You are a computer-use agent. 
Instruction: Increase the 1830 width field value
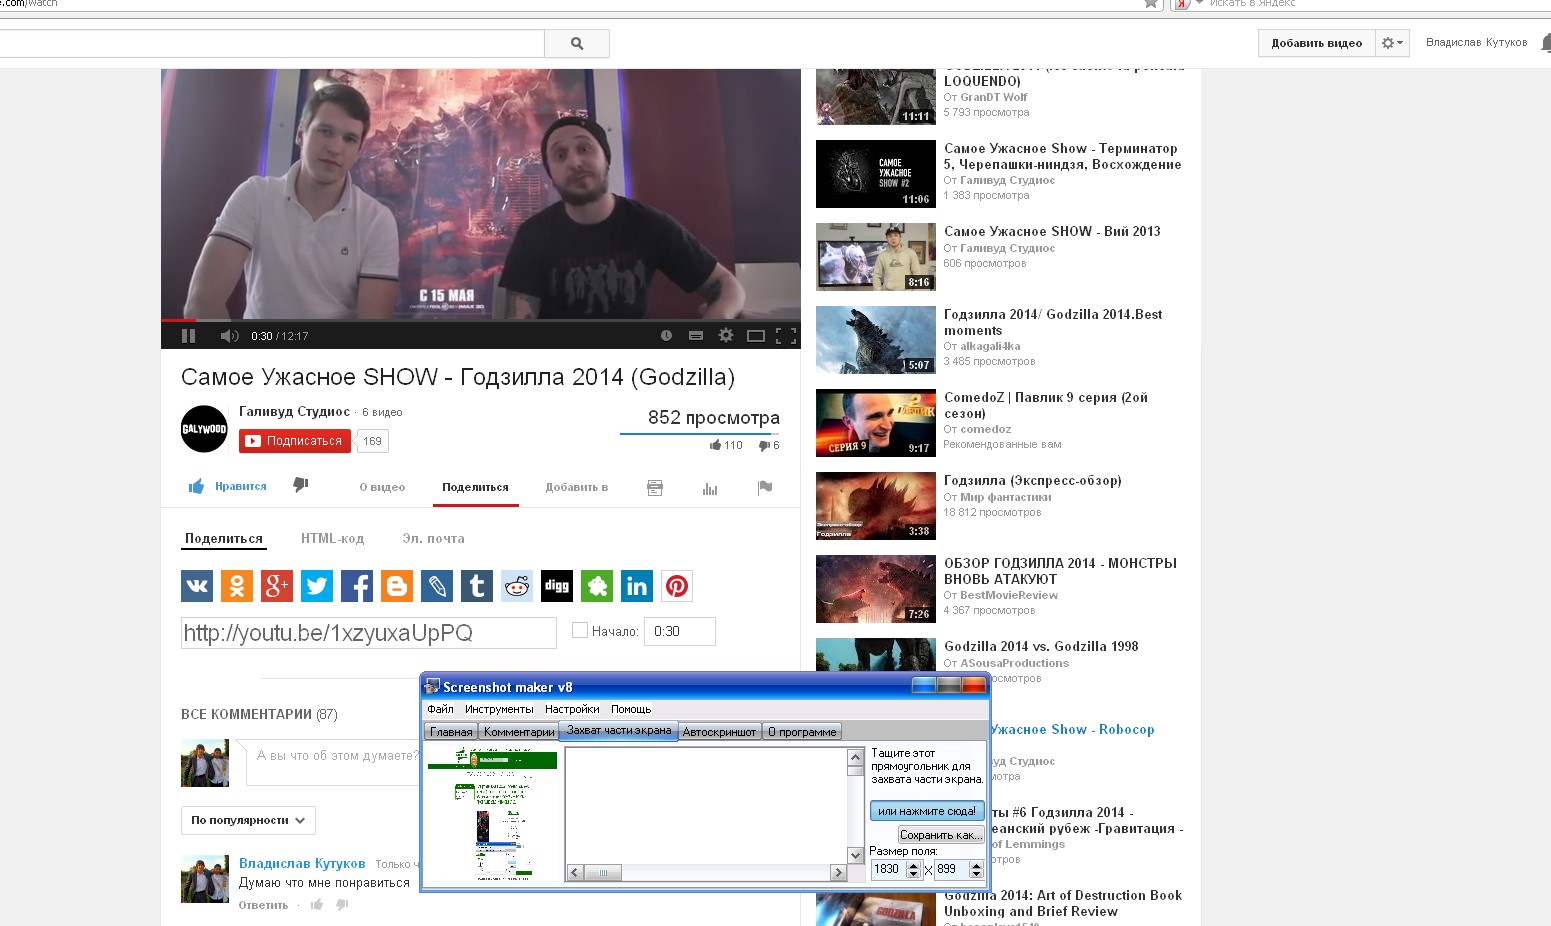click(x=913, y=865)
